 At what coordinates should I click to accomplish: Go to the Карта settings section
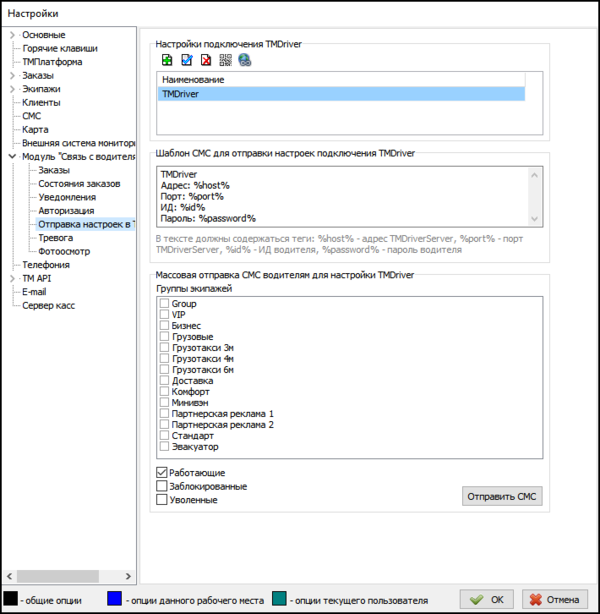(x=35, y=130)
